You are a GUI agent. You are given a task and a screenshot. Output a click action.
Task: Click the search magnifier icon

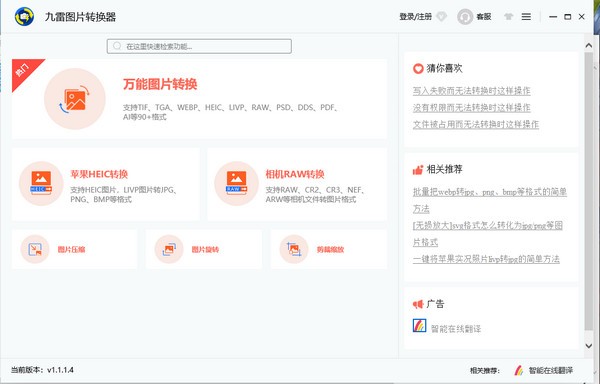tap(117, 46)
